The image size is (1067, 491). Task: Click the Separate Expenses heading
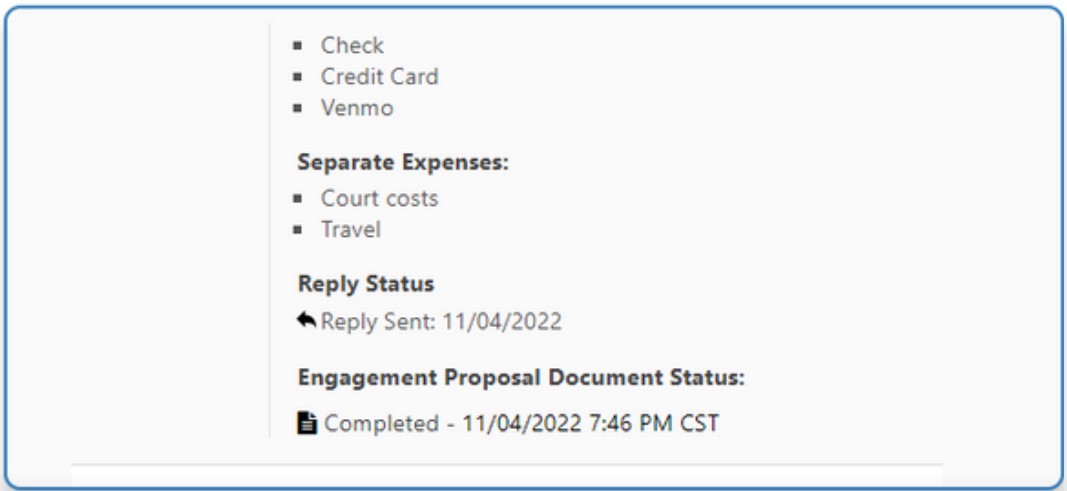coord(403,163)
